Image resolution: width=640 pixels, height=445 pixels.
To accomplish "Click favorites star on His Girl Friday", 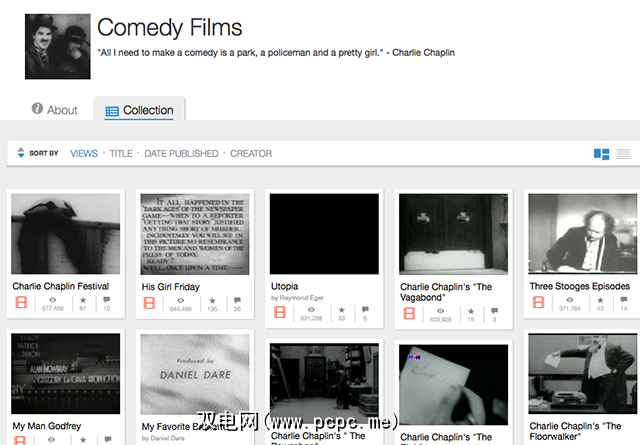I will tap(212, 301).
